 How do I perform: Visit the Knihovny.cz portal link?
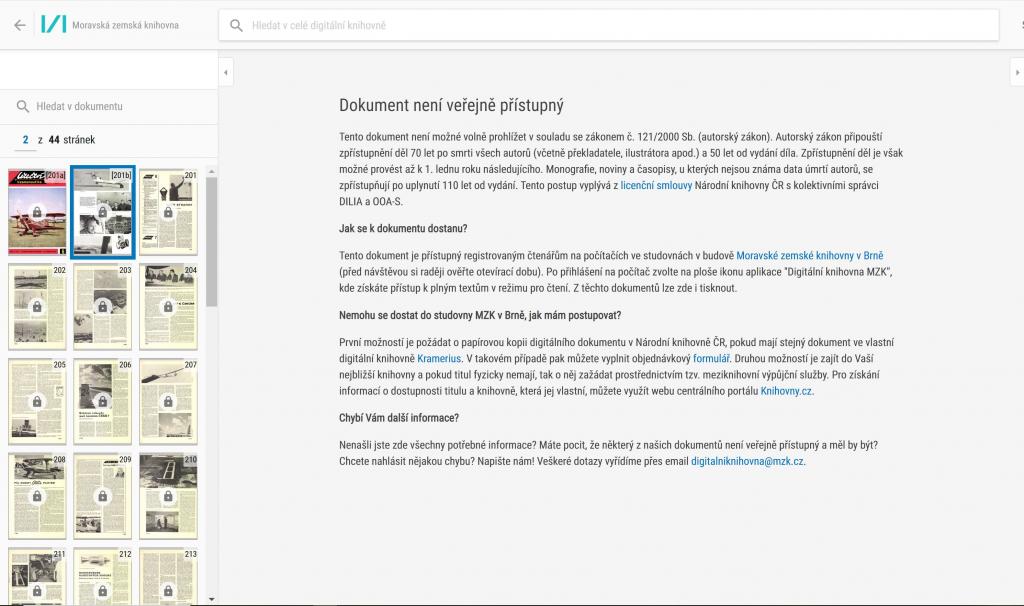point(786,391)
